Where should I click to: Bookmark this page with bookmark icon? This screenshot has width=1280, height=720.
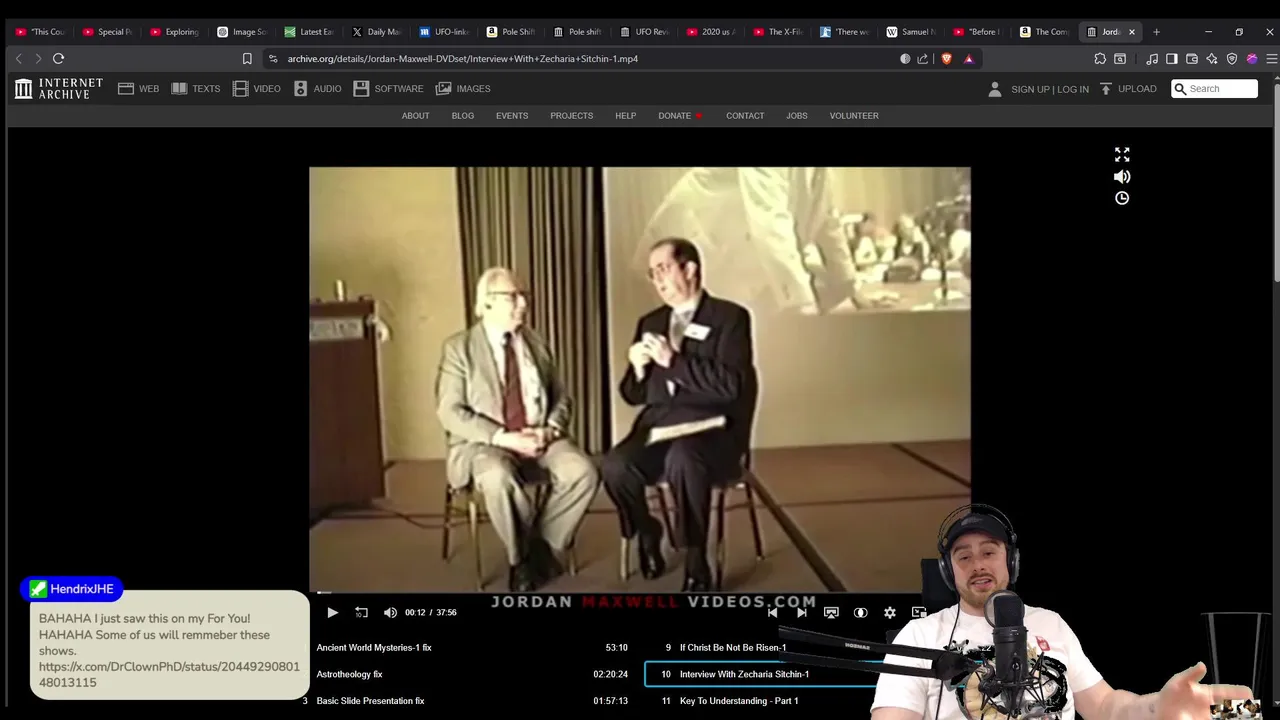point(247,59)
